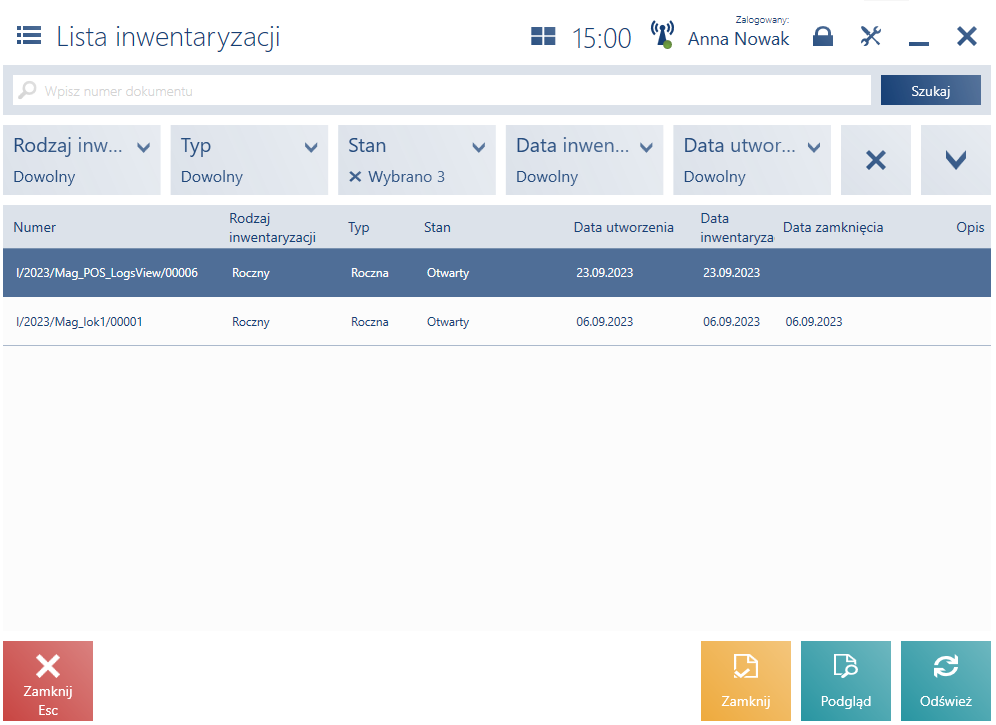Close the application with top X
This screenshot has height=725, width=996.
[967, 36]
